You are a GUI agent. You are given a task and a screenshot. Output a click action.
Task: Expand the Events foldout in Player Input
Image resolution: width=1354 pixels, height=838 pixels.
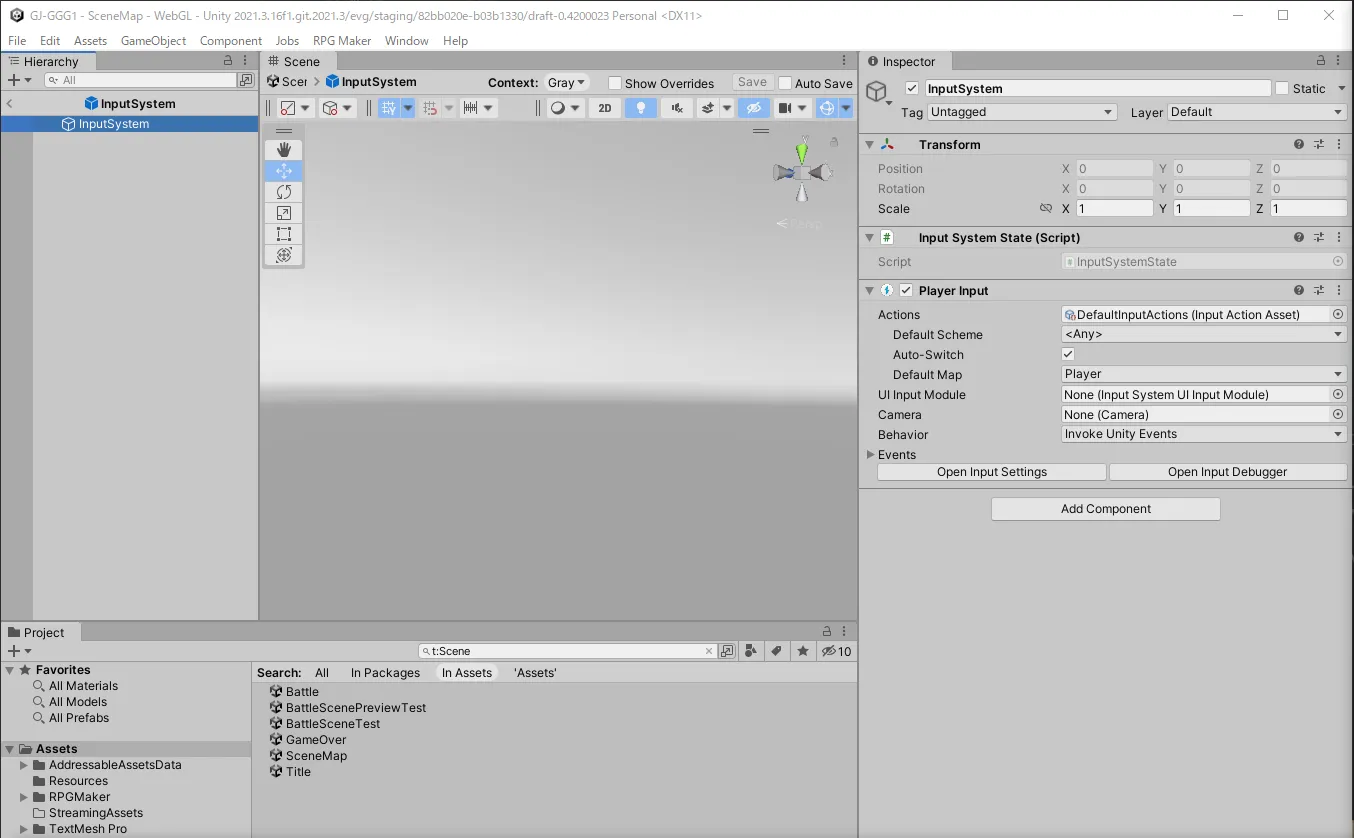pos(871,455)
